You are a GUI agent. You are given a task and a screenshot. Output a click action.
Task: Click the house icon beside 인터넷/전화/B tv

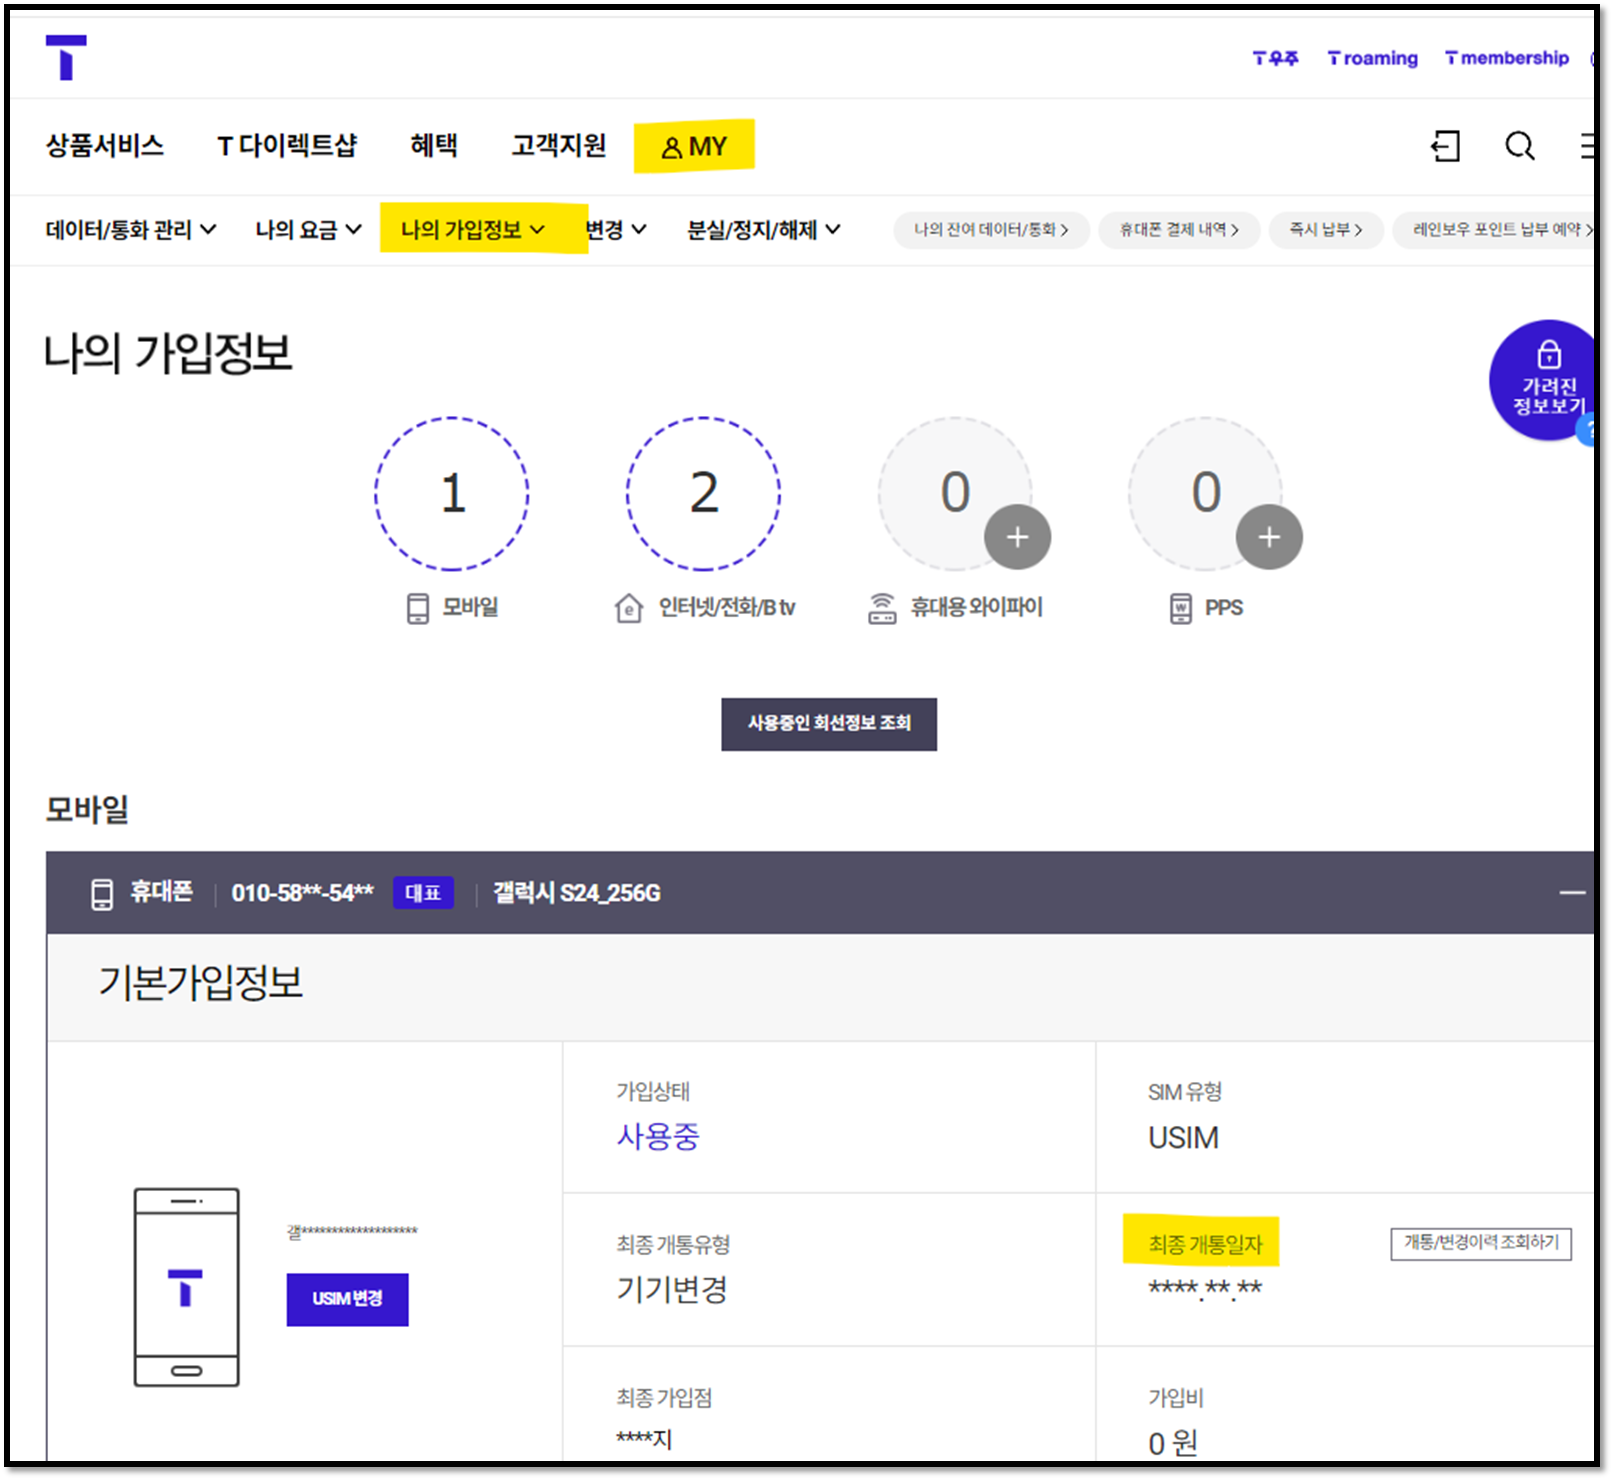tap(628, 608)
